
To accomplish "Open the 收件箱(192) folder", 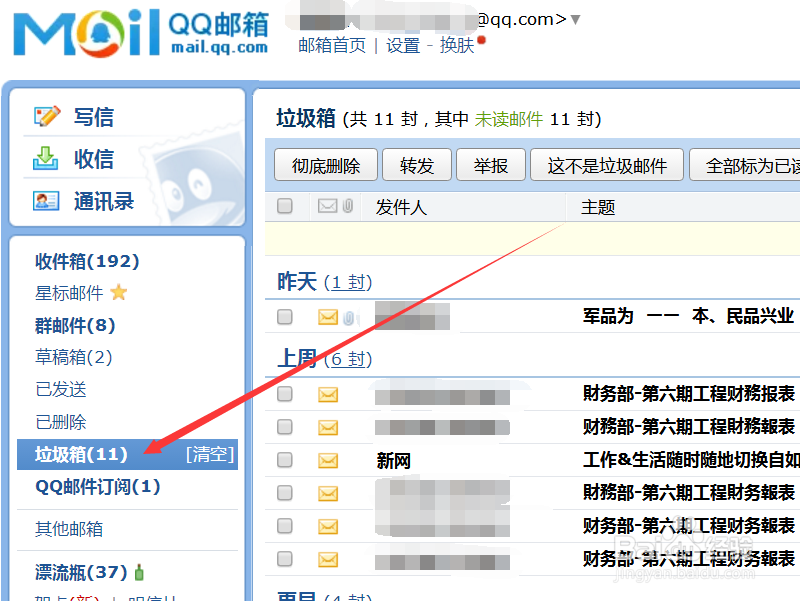I will [87, 261].
